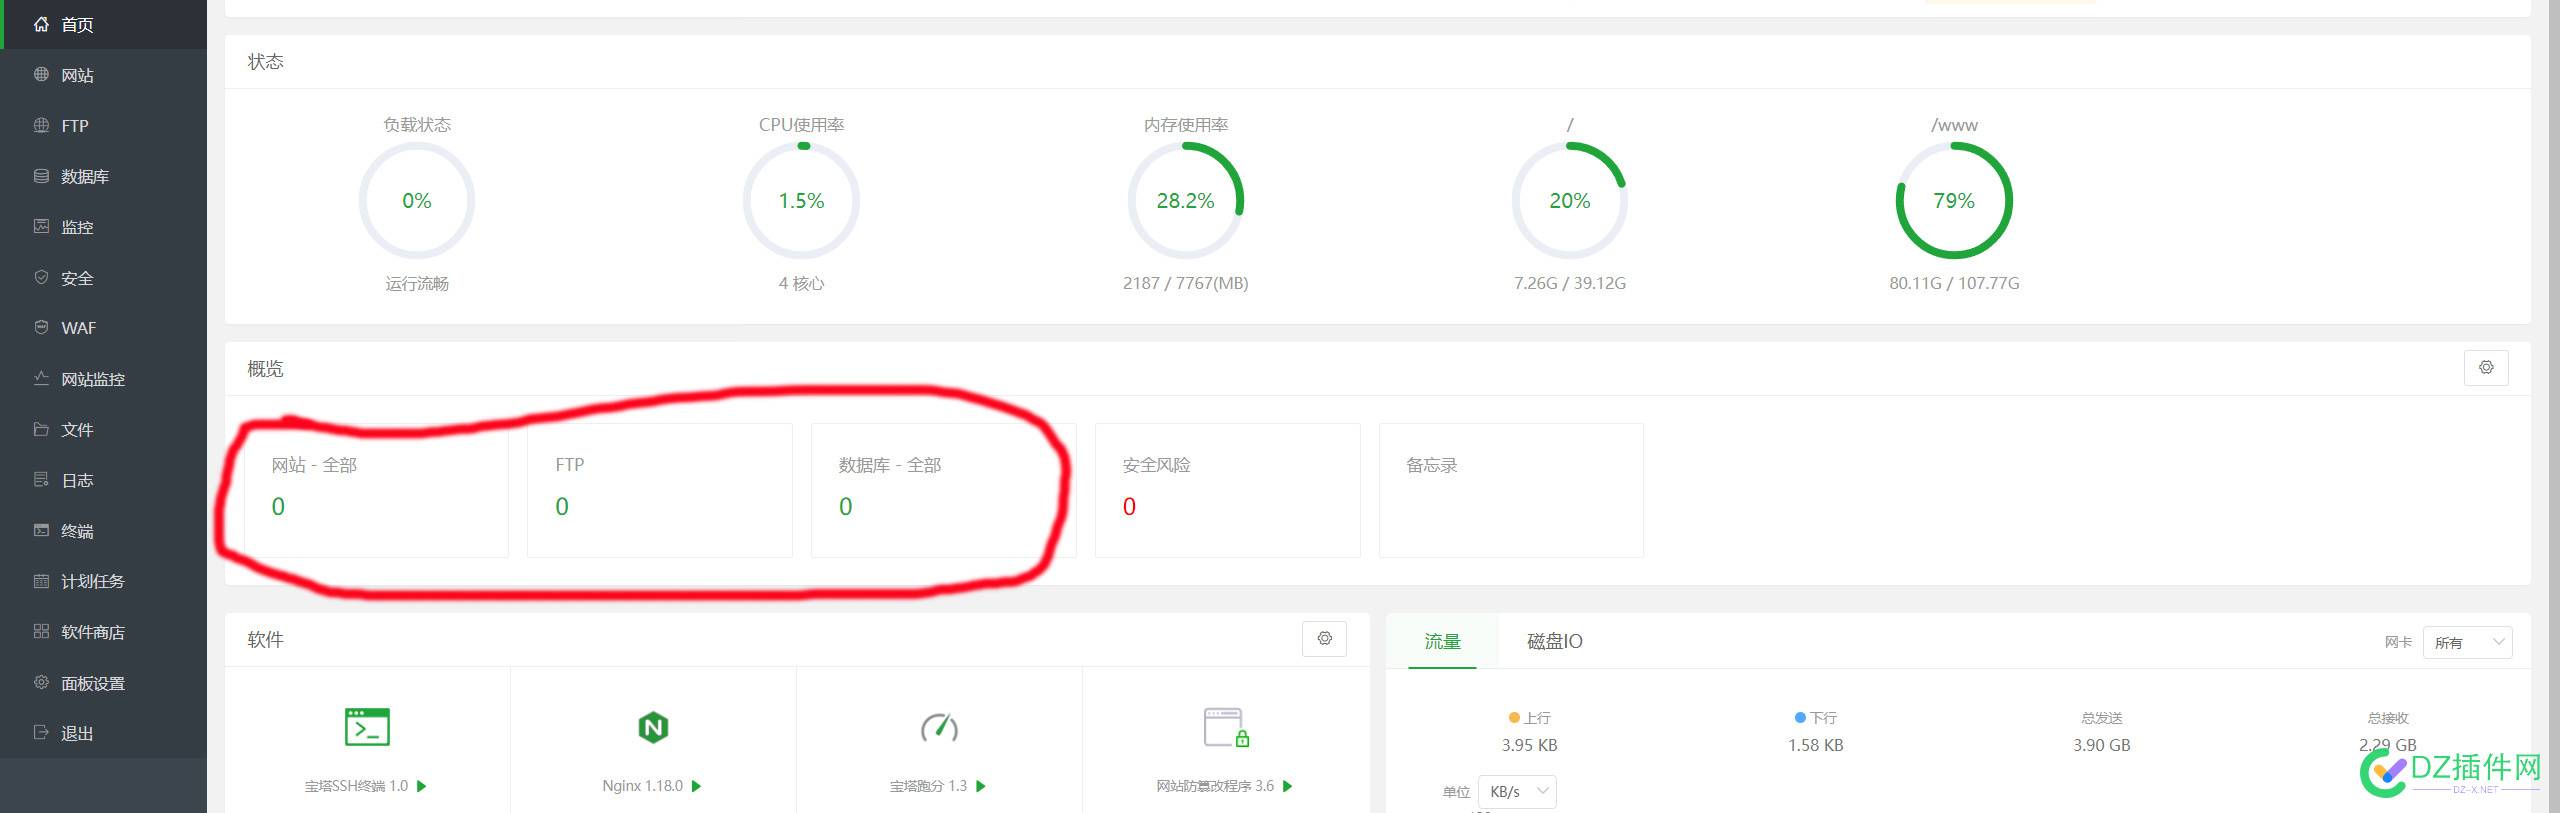The height and width of the screenshot is (813, 2560).
Task: Open software settings gear in 软件 panel
Action: [x=1324, y=638]
